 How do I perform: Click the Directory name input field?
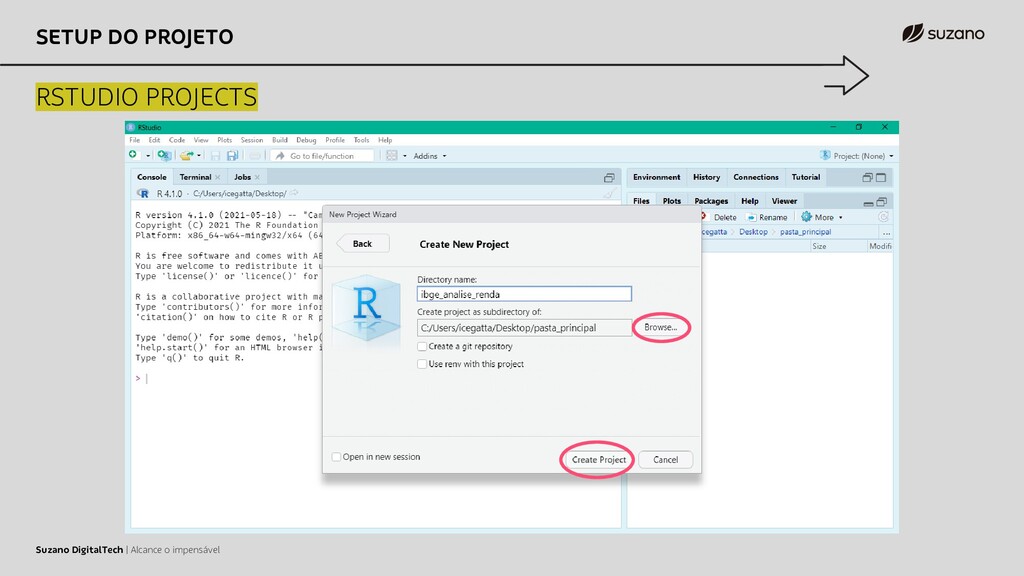tap(524, 295)
